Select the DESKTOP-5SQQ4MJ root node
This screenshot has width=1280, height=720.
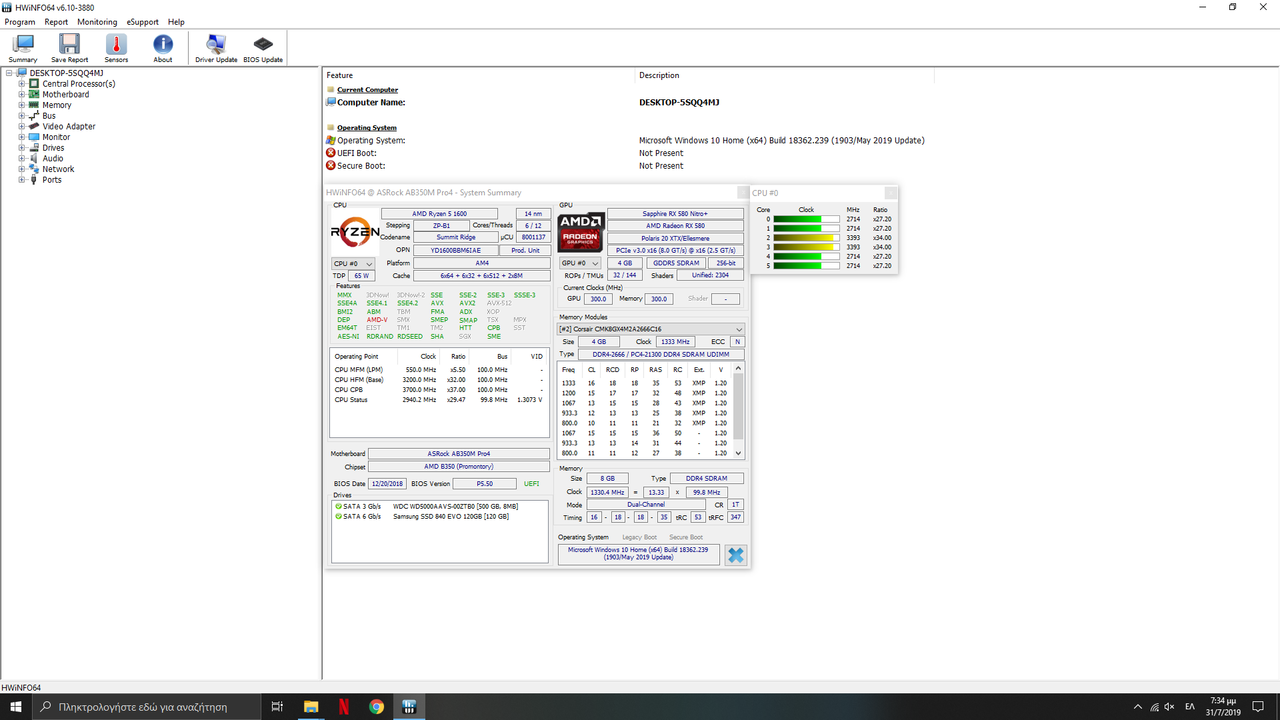[66, 73]
